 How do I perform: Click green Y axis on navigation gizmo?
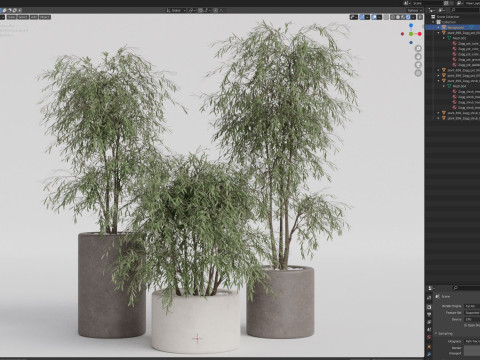pos(411,34)
